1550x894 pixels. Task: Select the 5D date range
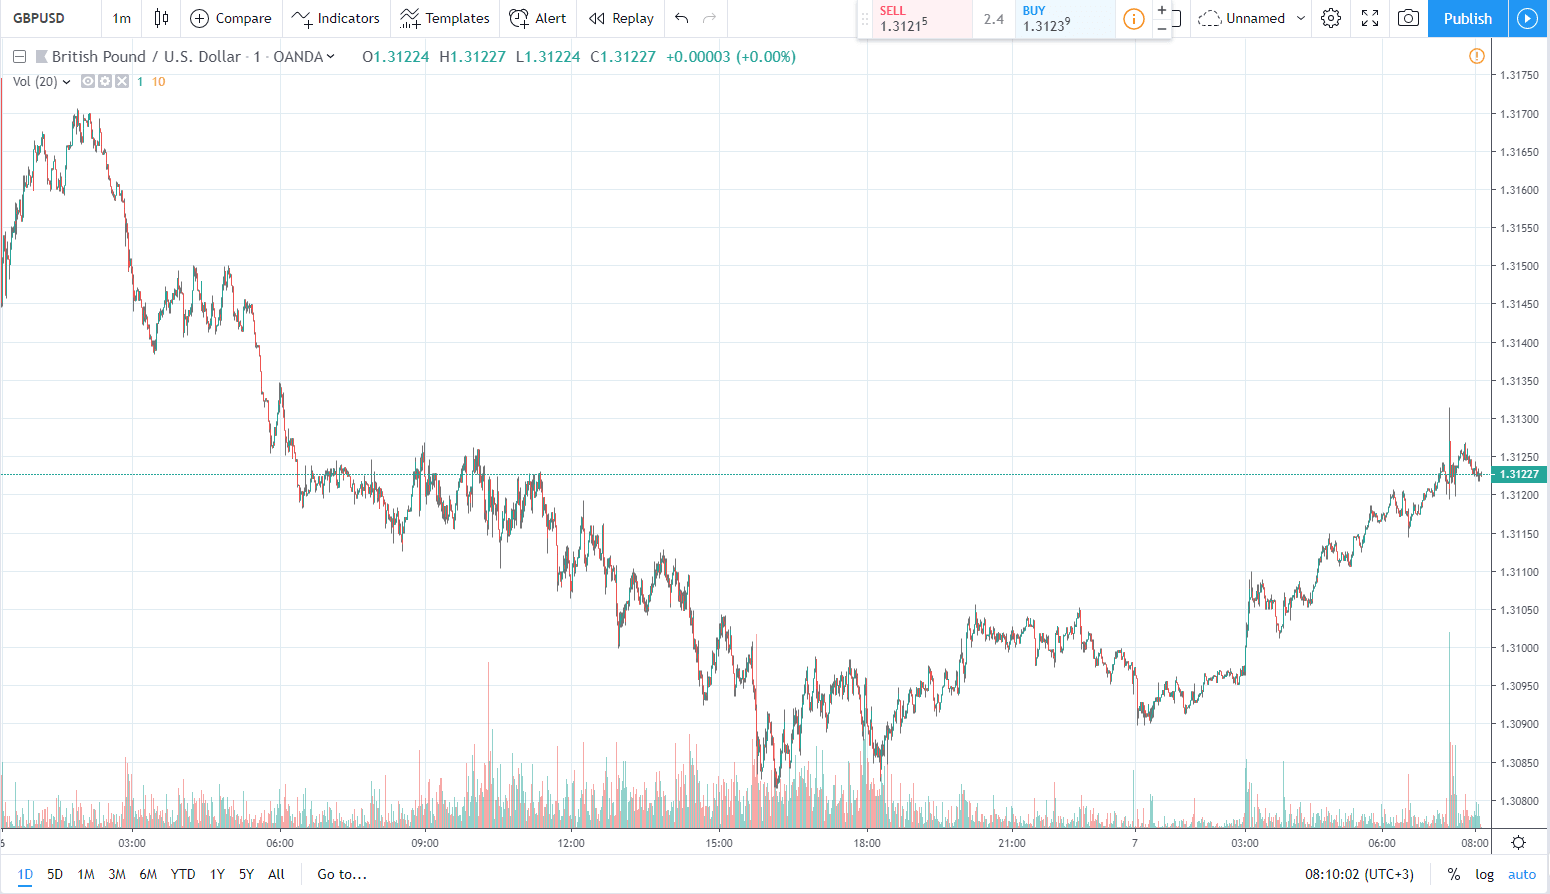tap(55, 874)
